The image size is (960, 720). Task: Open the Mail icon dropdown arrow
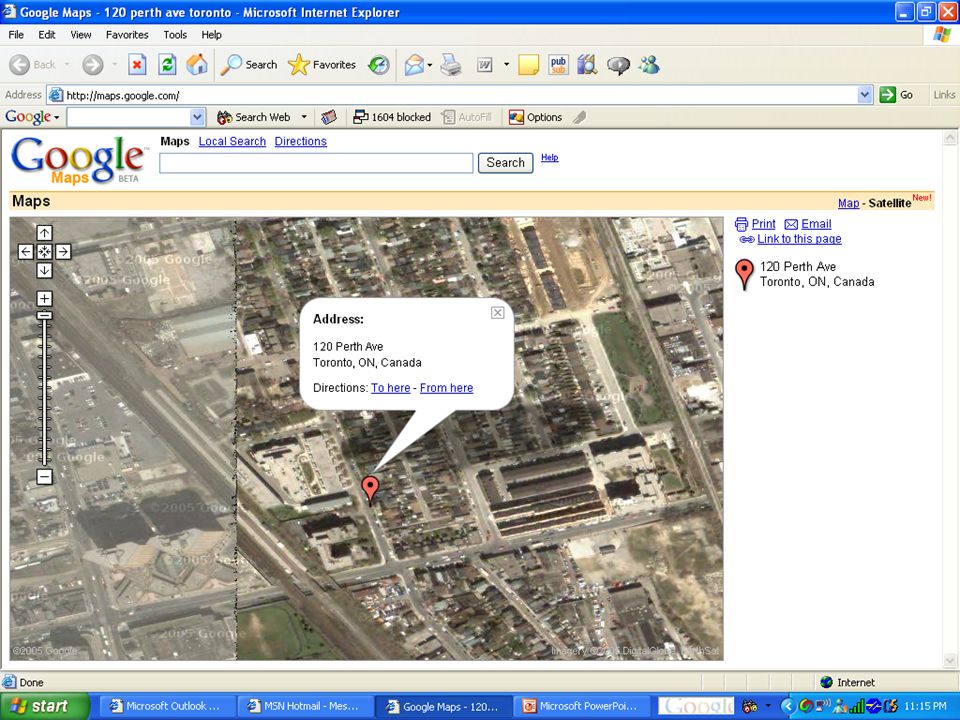tap(430, 65)
